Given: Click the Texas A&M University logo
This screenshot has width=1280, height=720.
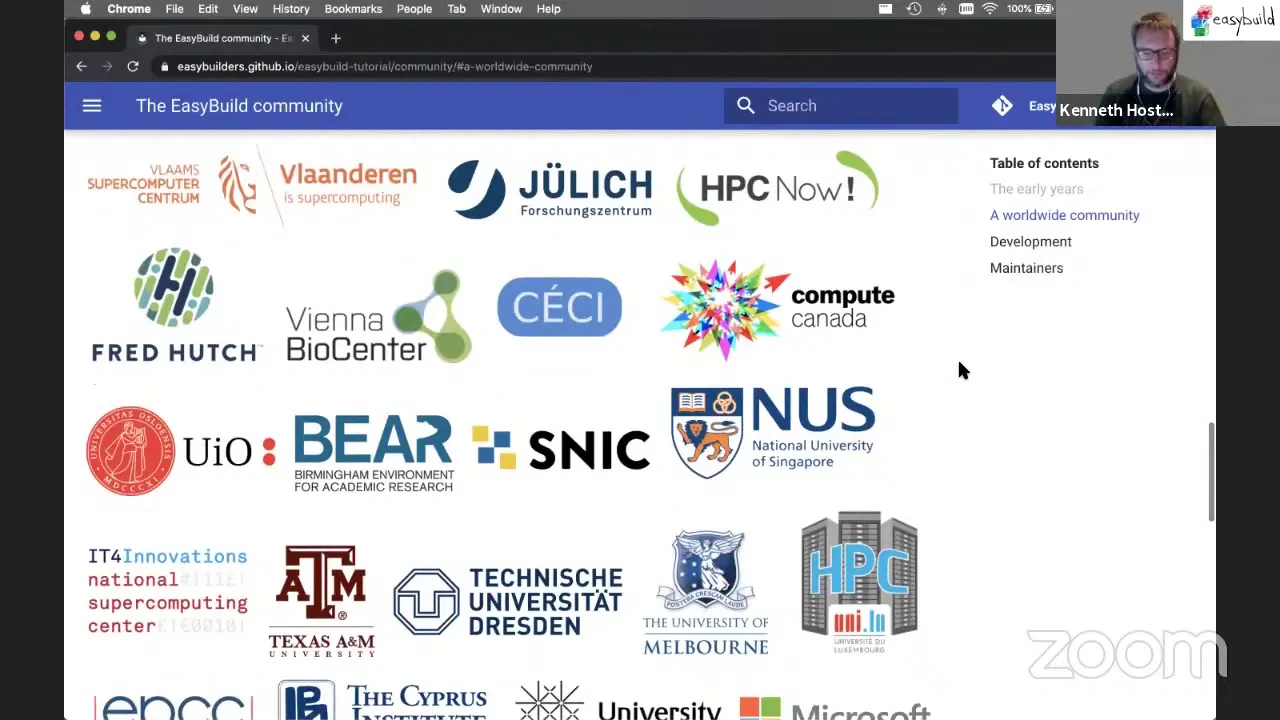Looking at the screenshot, I should [x=321, y=601].
